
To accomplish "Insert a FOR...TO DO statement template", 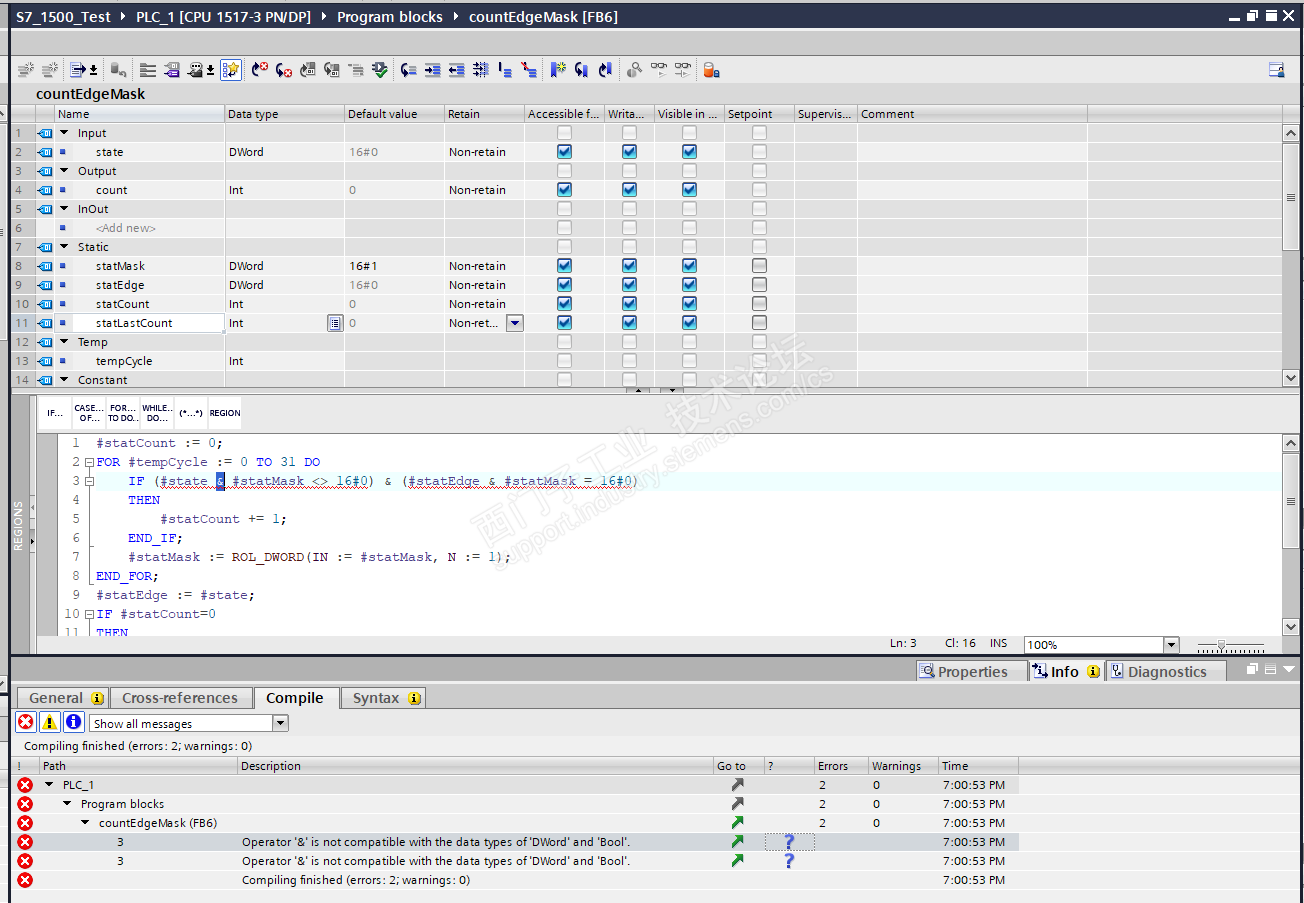I will coord(123,413).
